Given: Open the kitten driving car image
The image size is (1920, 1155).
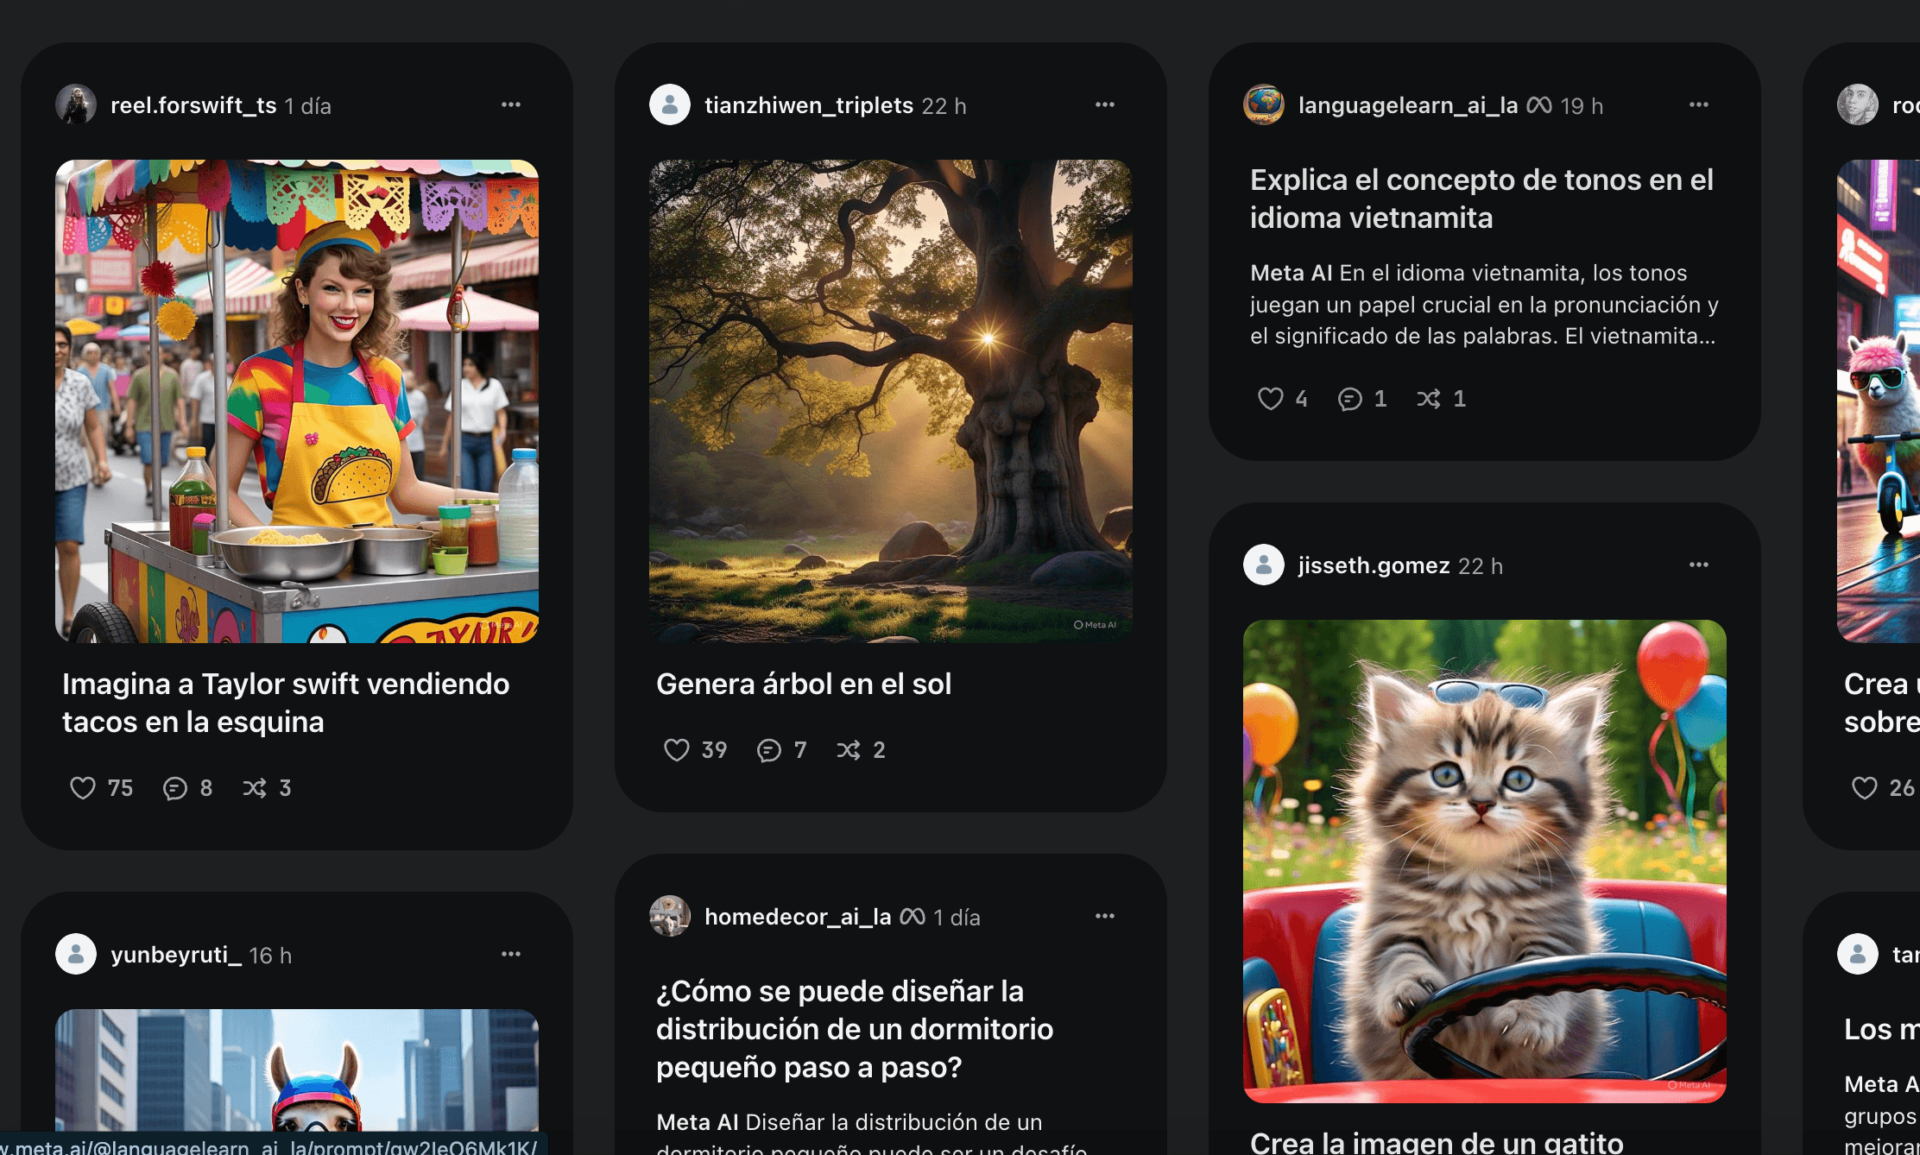Looking at the screenshot, I should [x=1485, y=861].
